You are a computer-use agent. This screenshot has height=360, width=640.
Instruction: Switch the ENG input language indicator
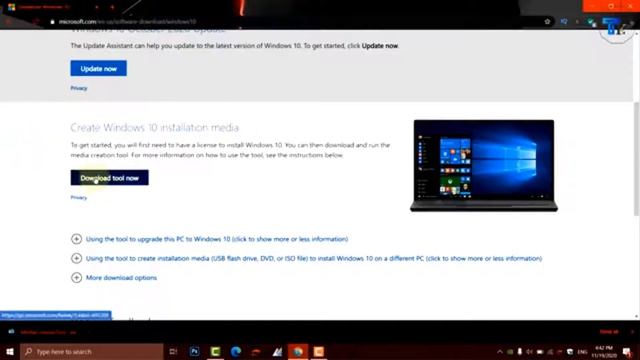coord(582,351)
